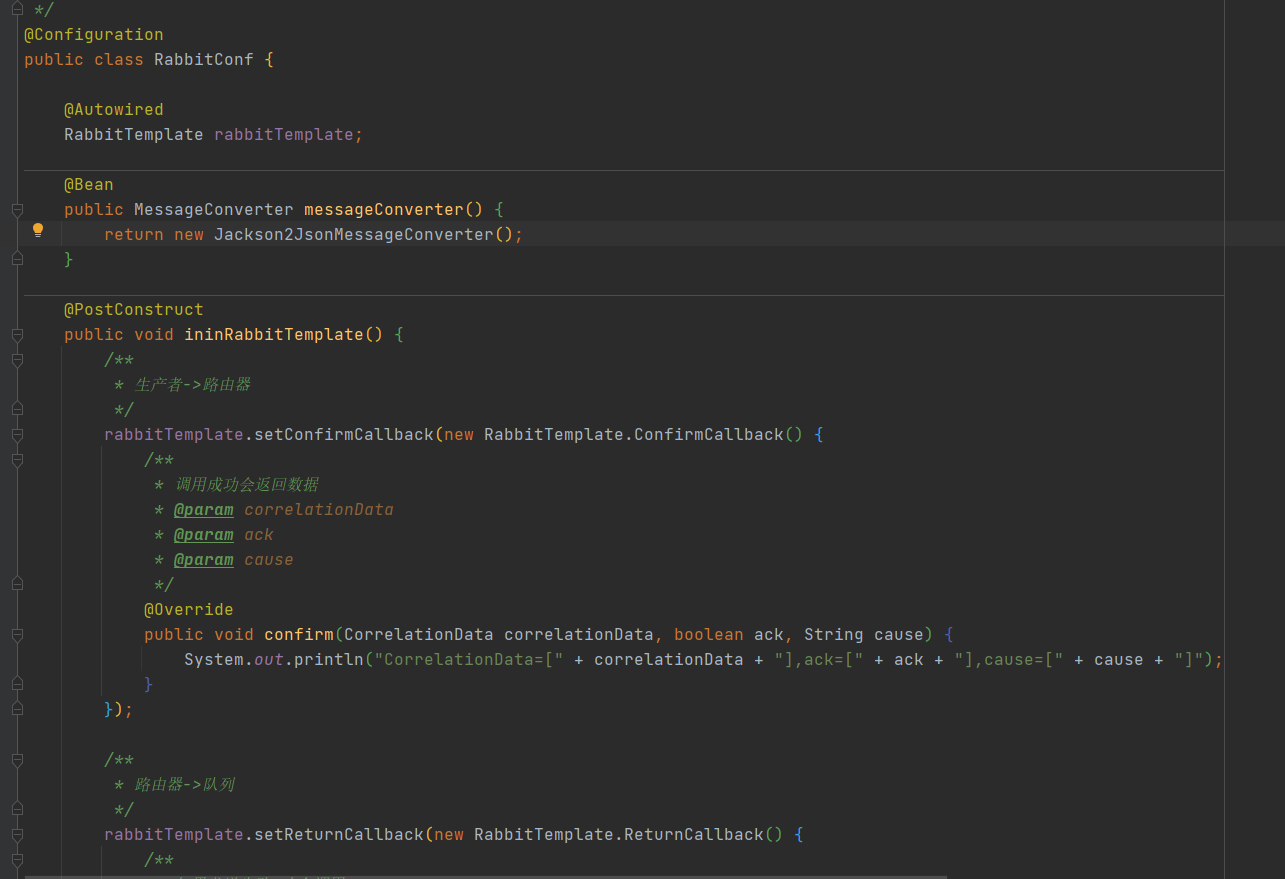Click the @param ack doc tag

click(224, 535)
